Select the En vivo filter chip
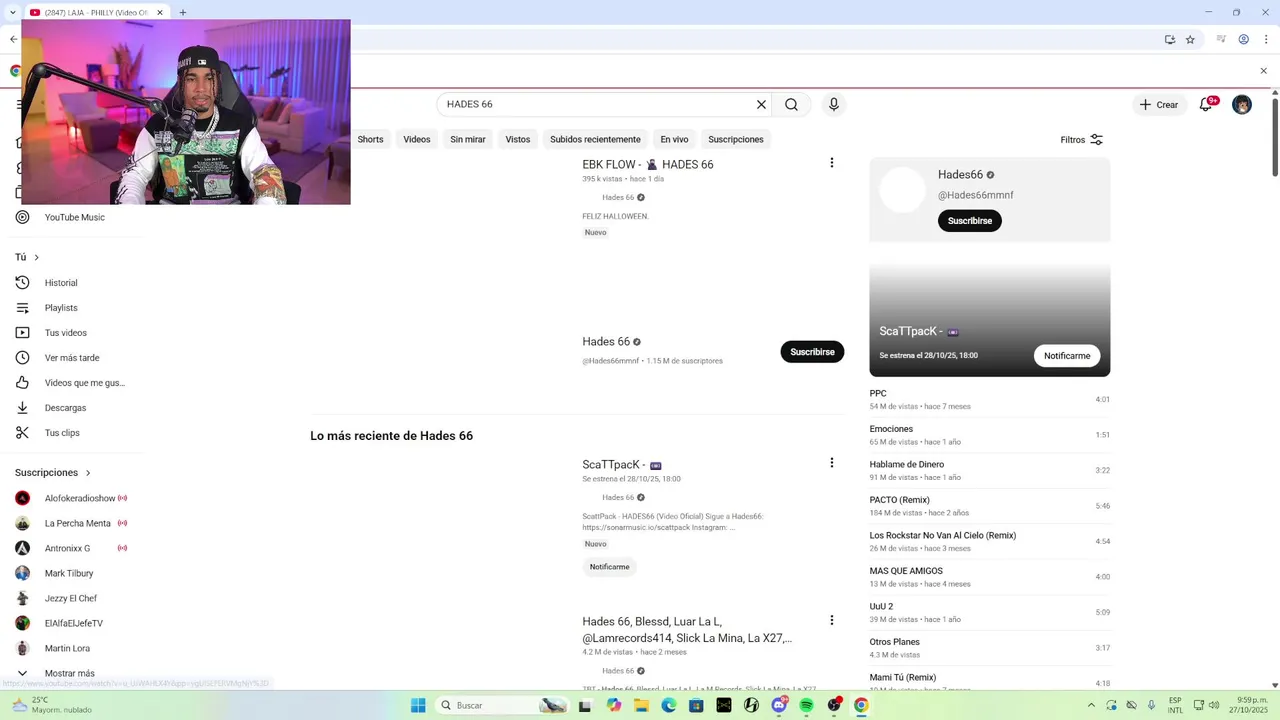 (x=674, y=140)
